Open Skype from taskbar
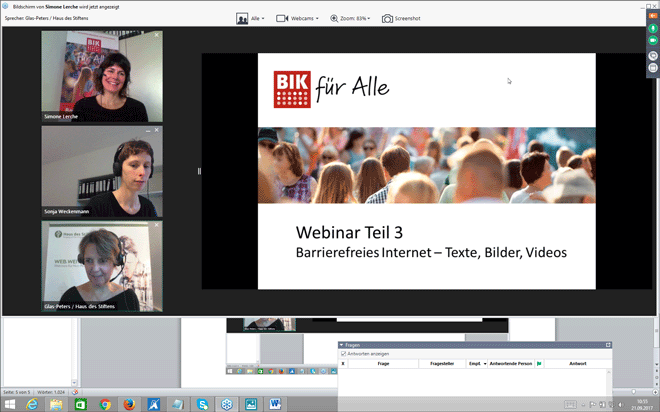 202,404
